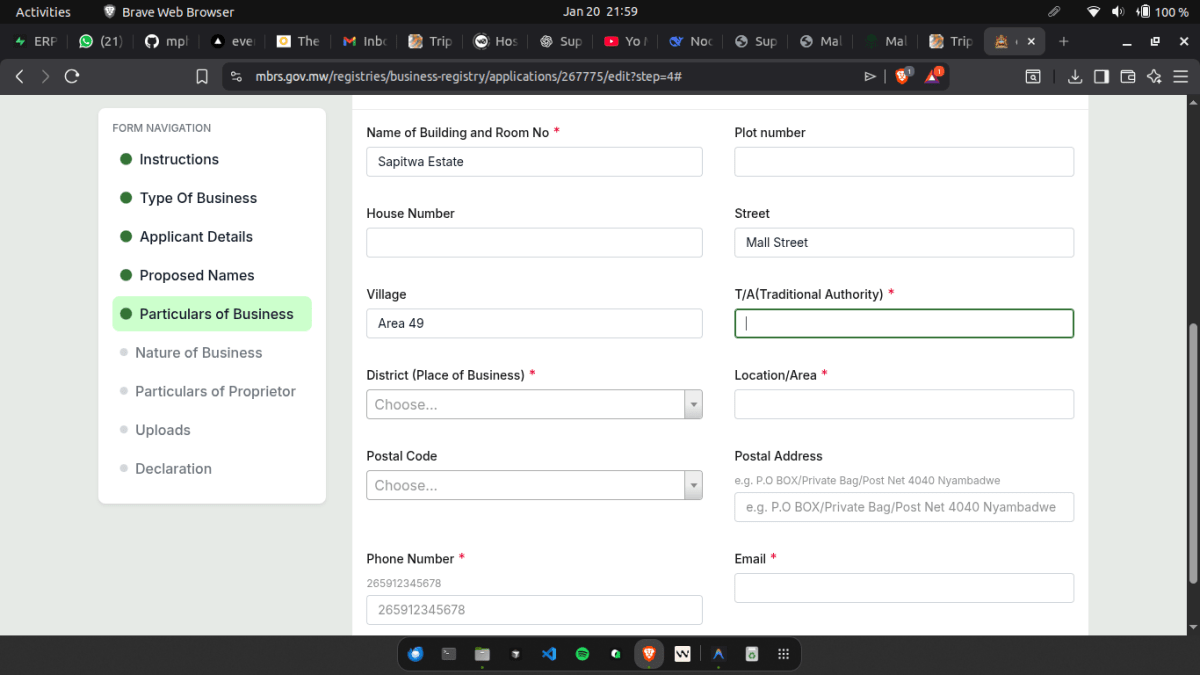Select Particulars of Business step

[212, 314]
